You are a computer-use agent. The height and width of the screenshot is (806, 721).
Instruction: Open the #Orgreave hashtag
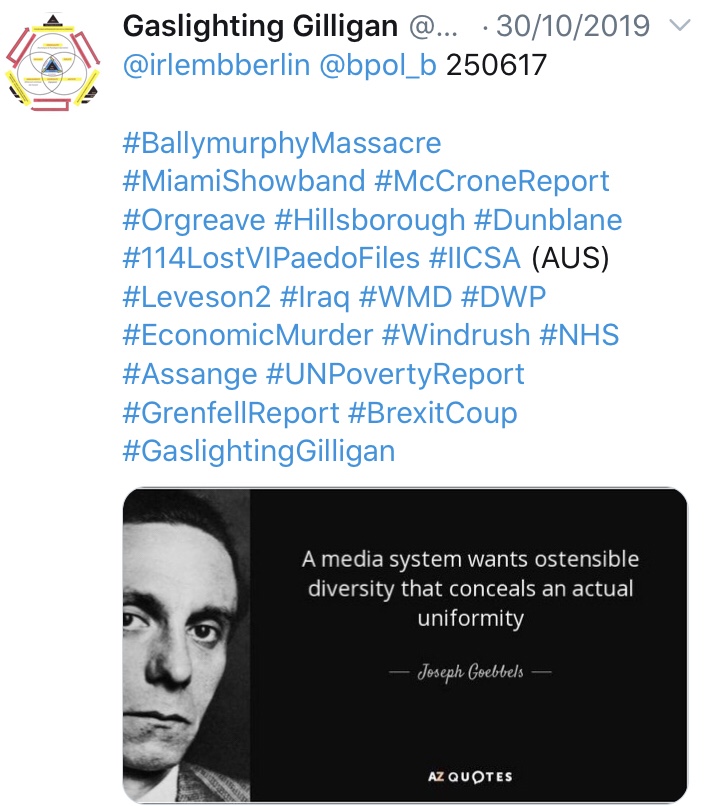(x=194, y=220)
